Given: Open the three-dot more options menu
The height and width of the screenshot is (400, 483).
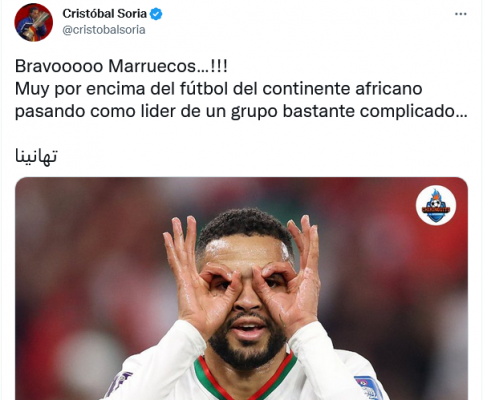Looking at the screenshot, I should [461, 14].
